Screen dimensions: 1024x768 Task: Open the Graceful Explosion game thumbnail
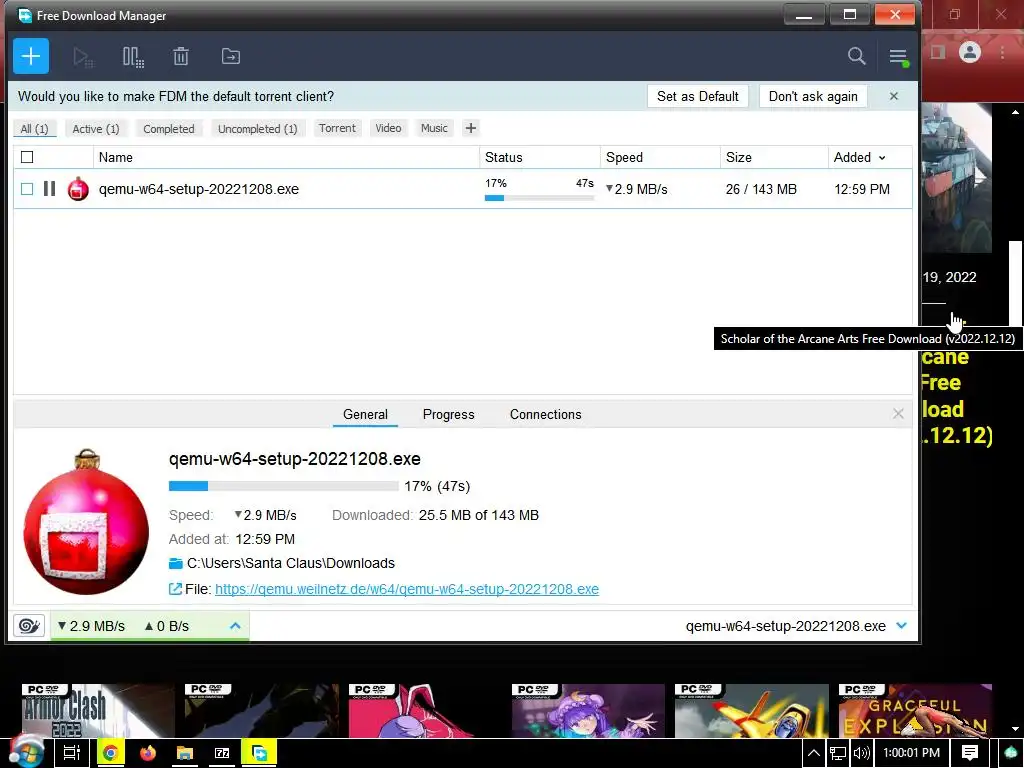[x=915, y=711]
